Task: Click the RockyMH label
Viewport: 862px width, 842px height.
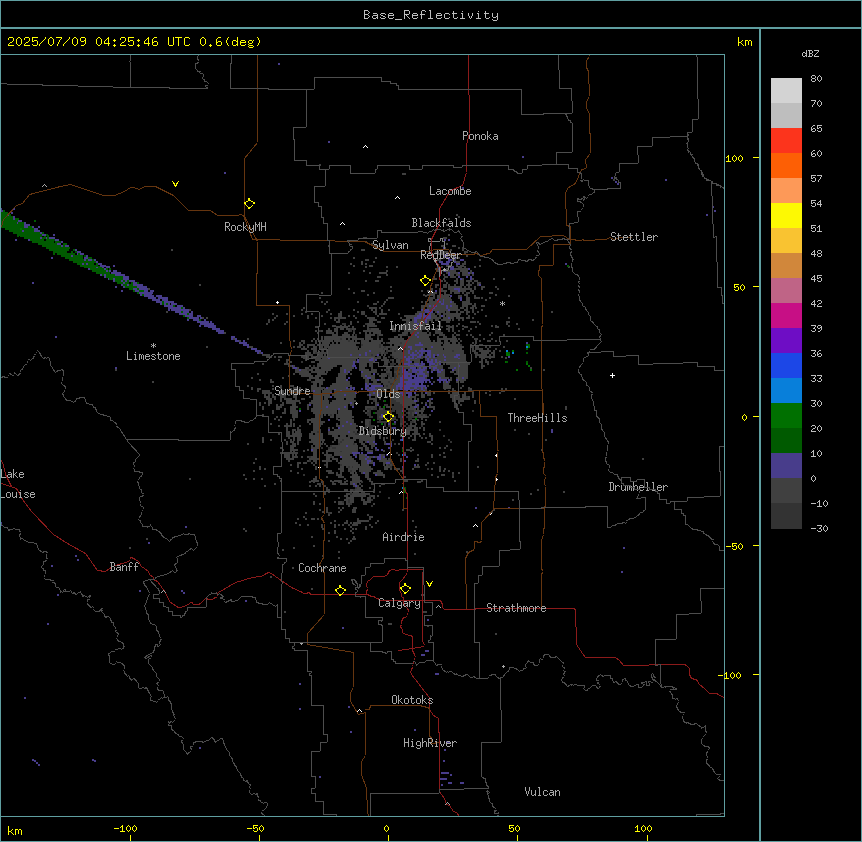Action: (x=245, y=227)
